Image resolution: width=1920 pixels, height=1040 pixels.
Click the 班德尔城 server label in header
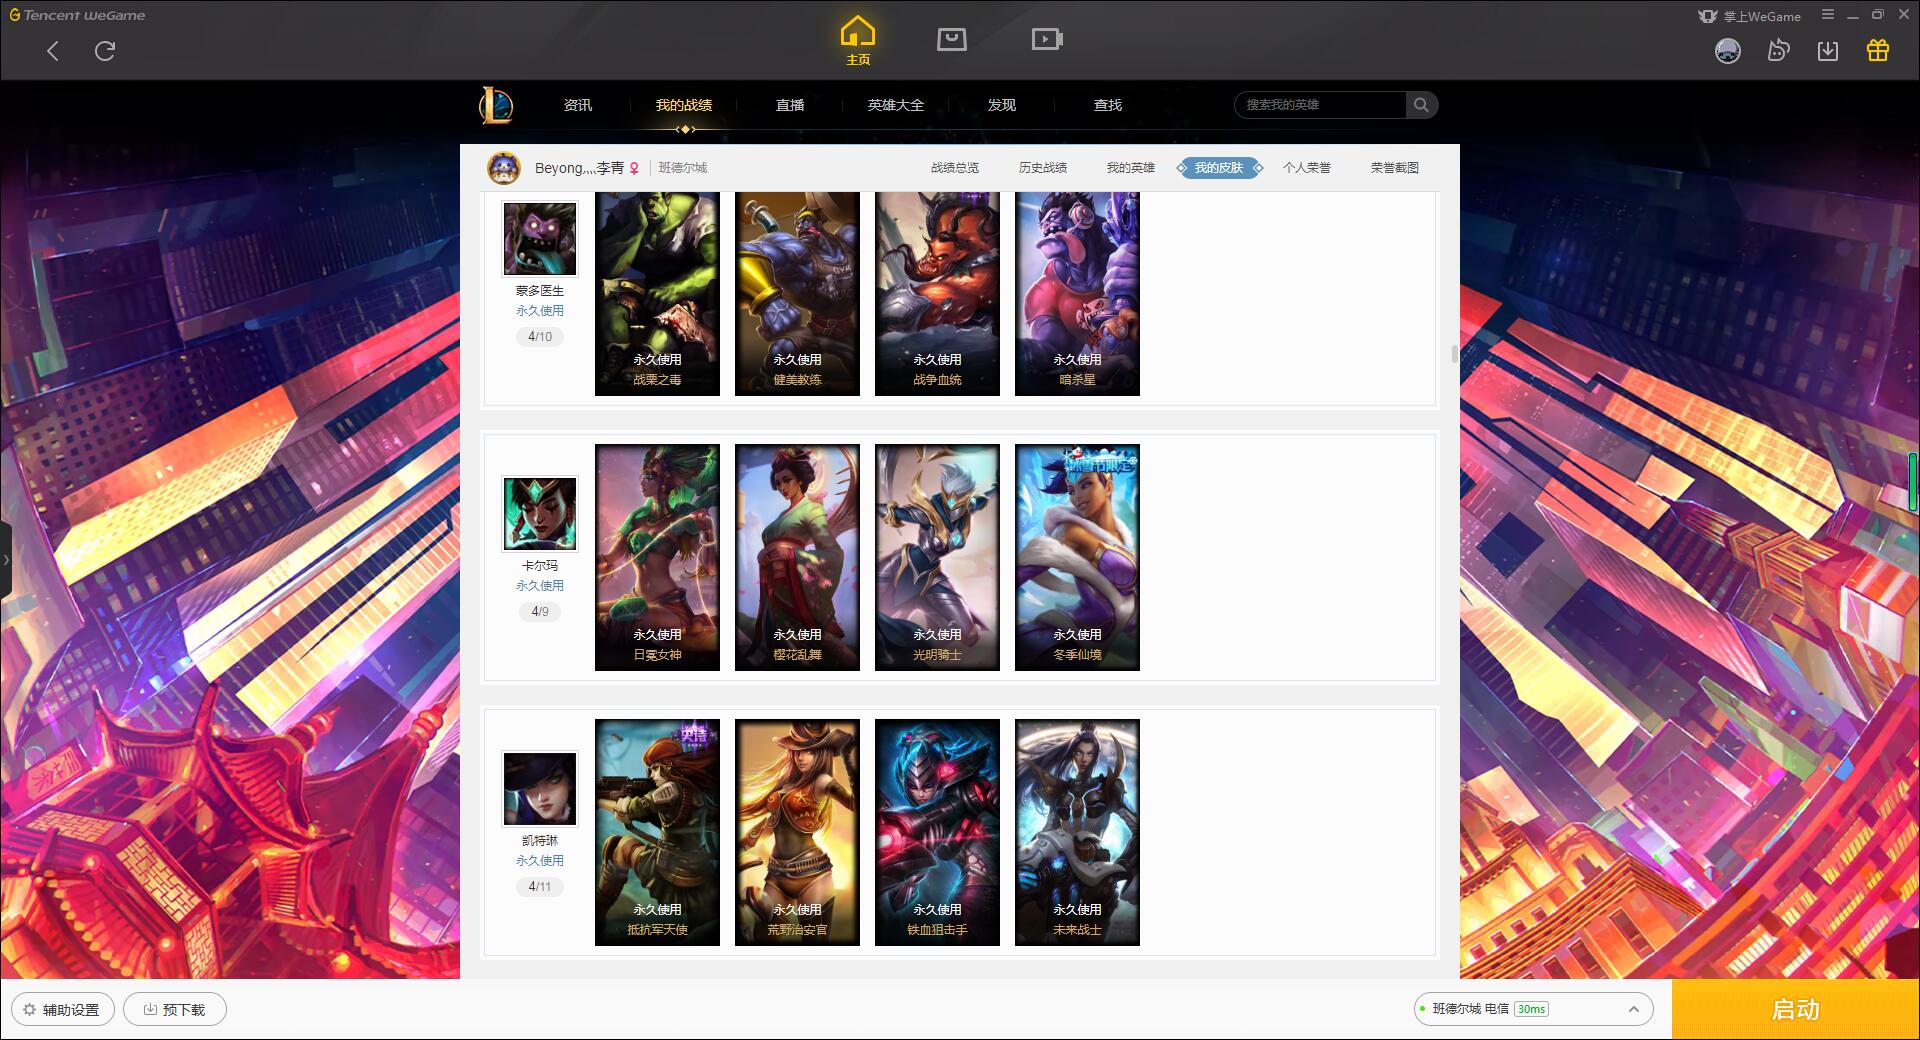(x=683, y=168)
